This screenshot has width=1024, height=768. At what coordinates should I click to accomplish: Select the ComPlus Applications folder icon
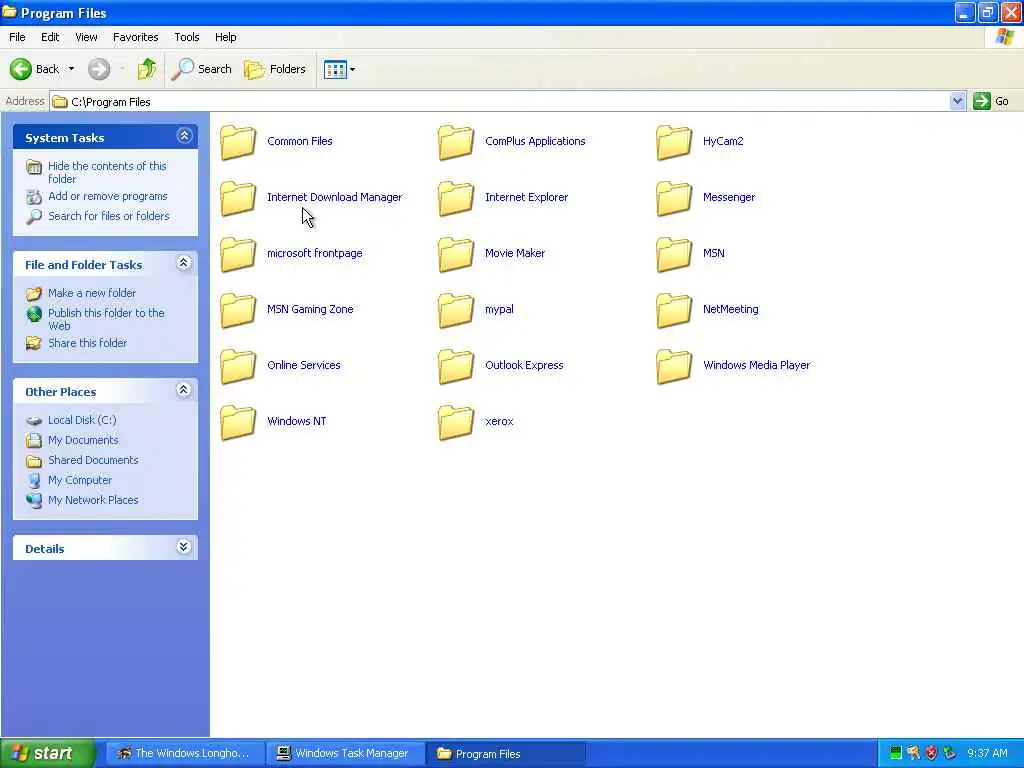click(x=456, y=142)
